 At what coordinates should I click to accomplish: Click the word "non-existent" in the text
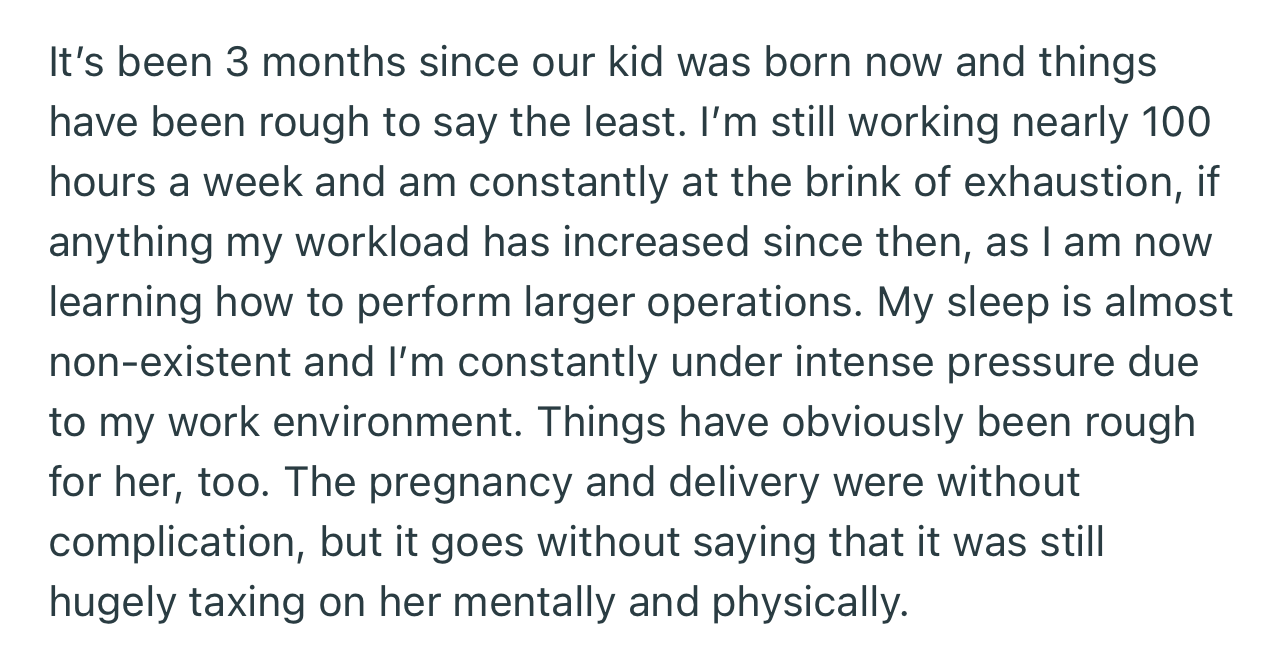(x=170, y=363)
